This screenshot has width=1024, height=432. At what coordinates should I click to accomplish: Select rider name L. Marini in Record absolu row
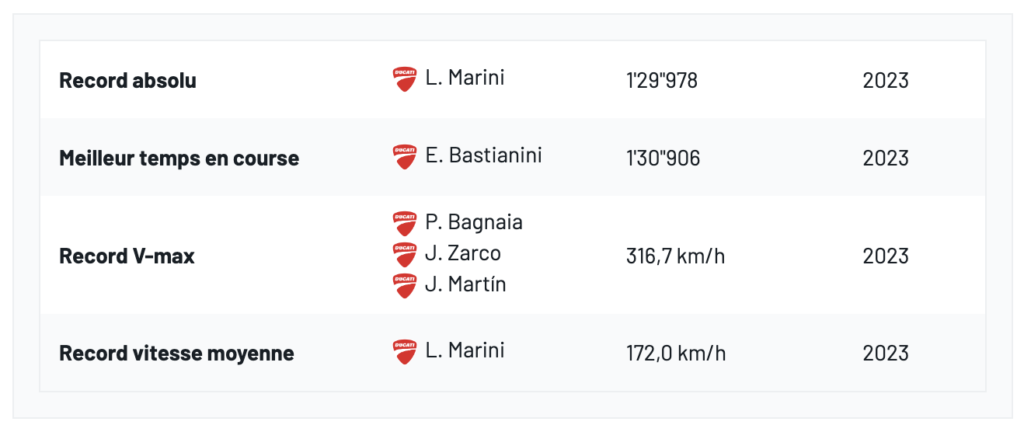[465, 78]
